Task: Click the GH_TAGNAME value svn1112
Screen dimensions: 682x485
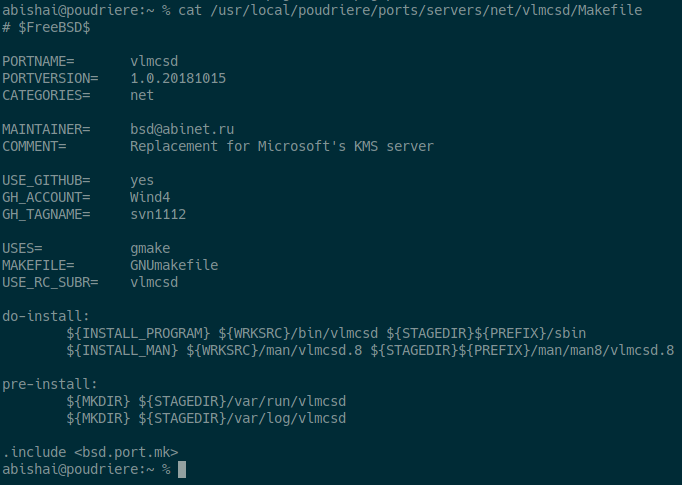Action: point(158,214)
